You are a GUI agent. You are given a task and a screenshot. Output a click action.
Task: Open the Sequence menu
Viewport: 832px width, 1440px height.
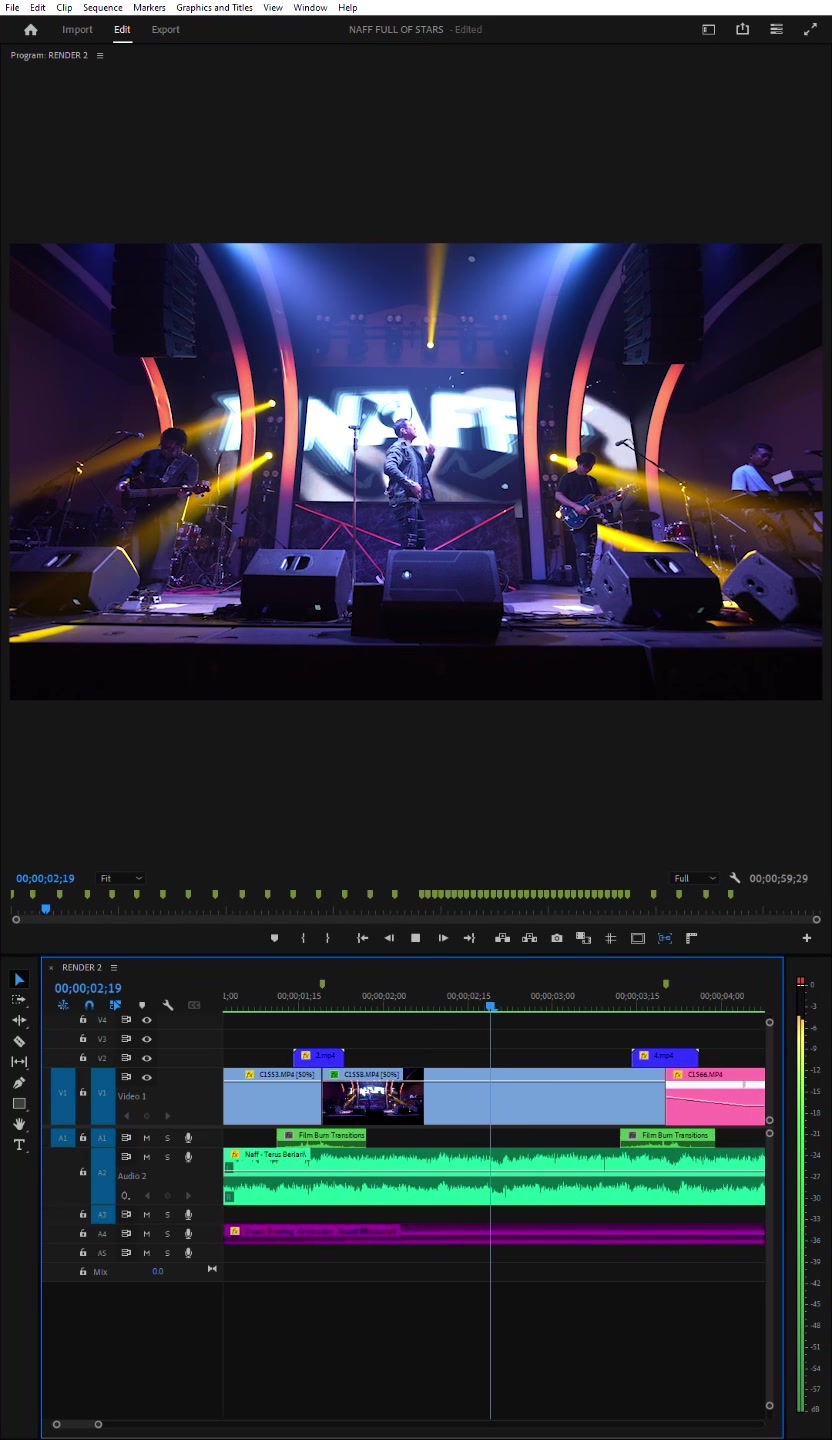coord(102,7)
